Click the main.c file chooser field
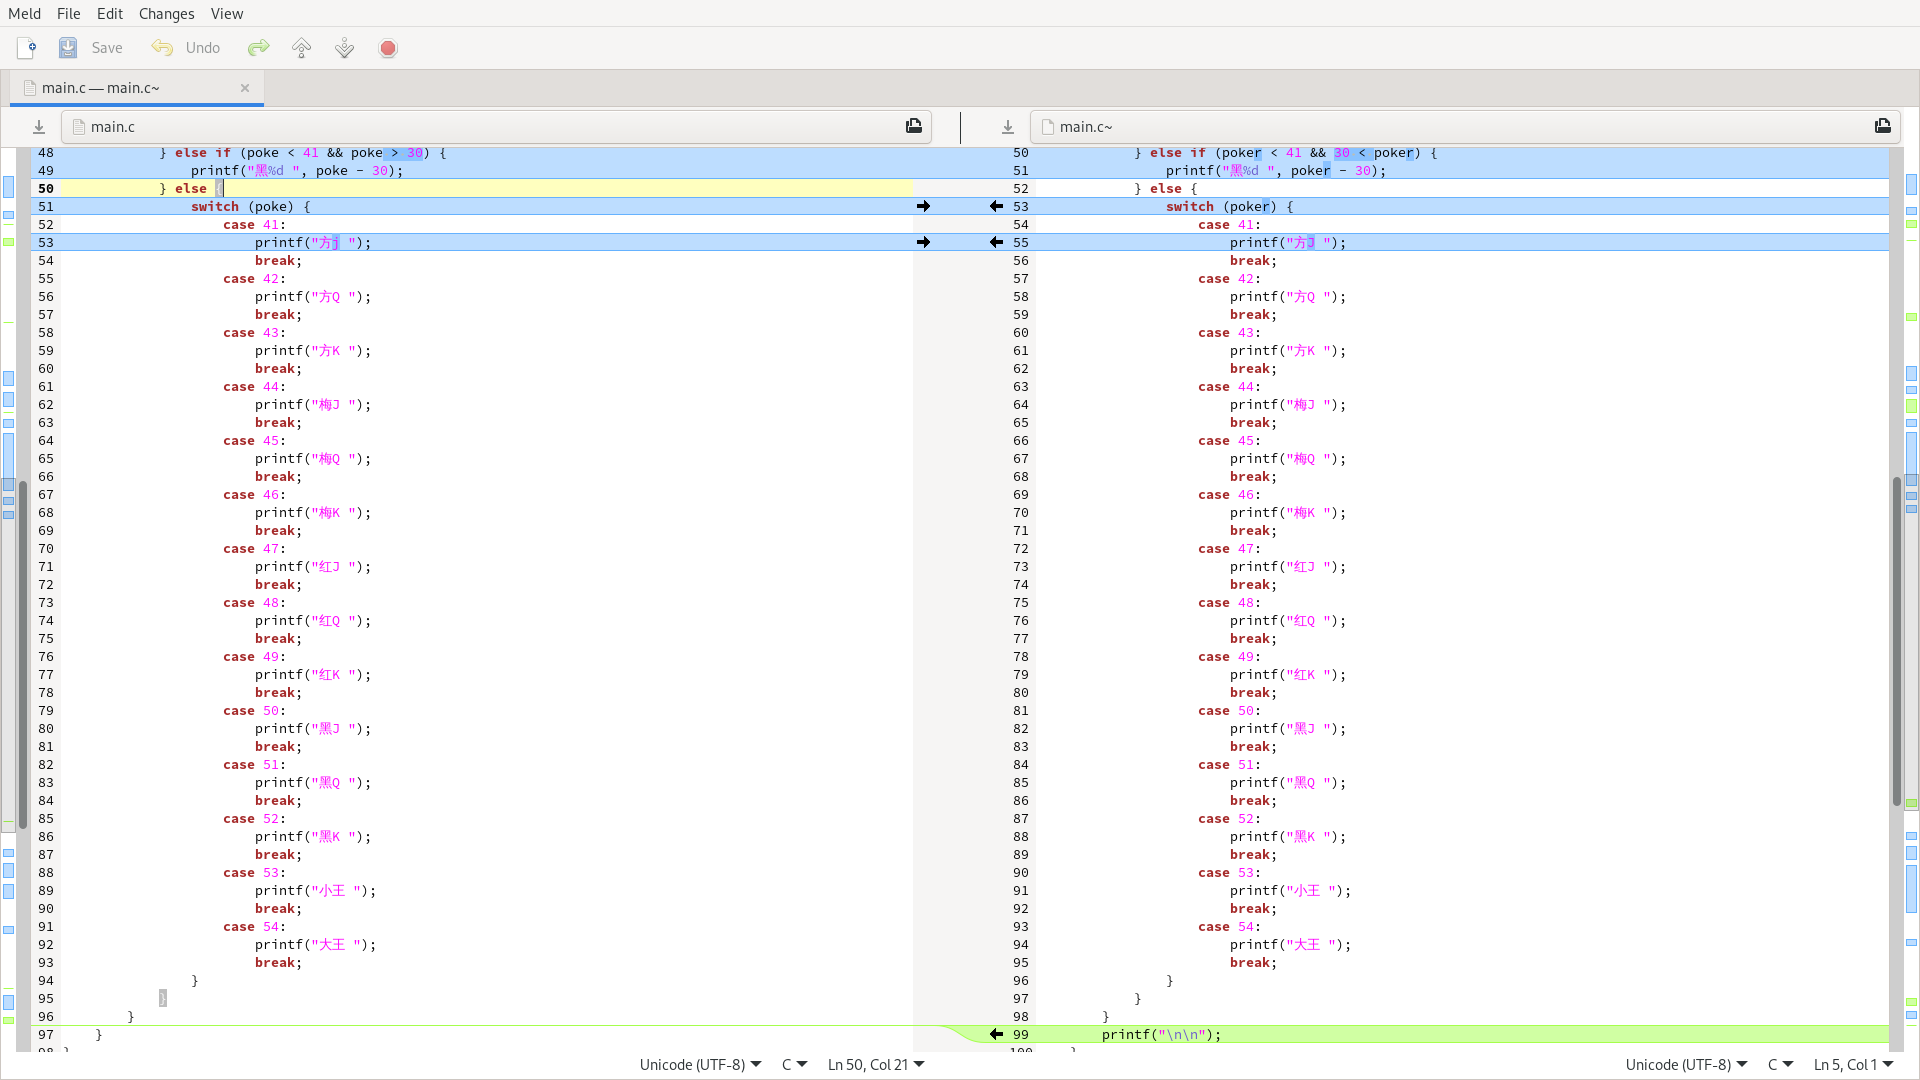This screenshot has width=1920, height=1080. pos(497,127)
